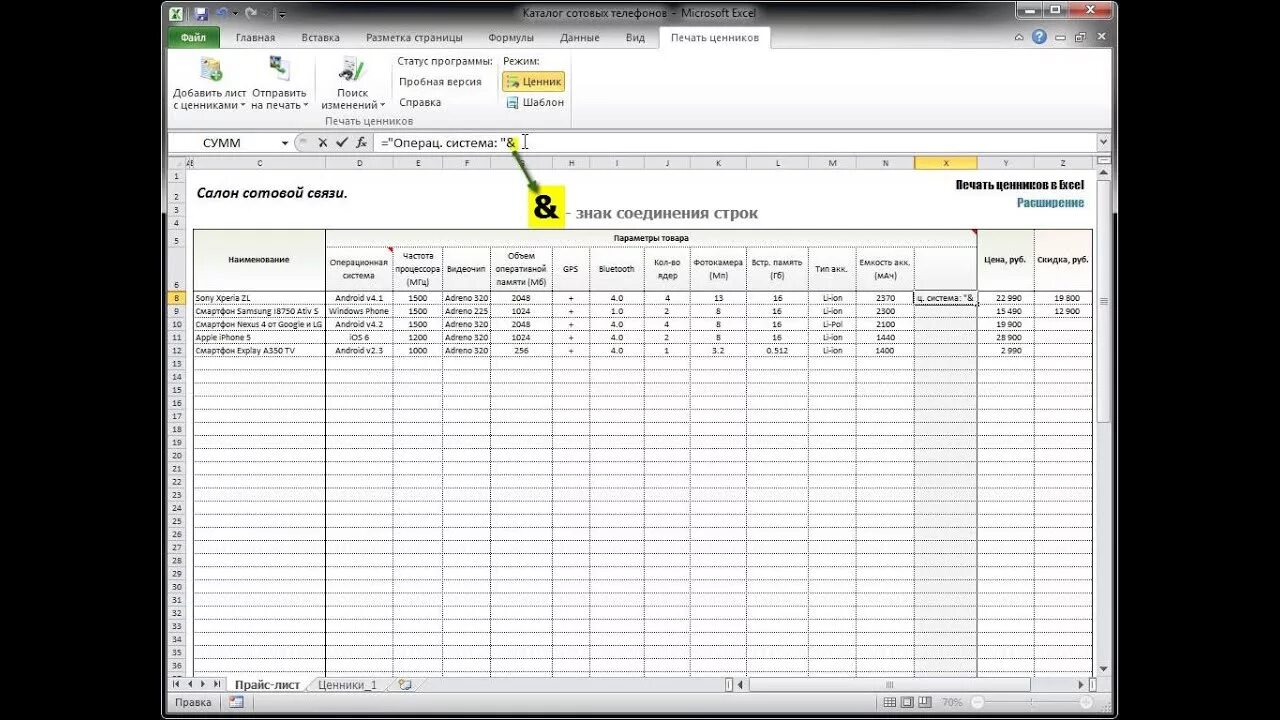The height and width of the screenshot is (720, 1280).
Task: Insert a new worksheet tab icon
Action: 404,685
